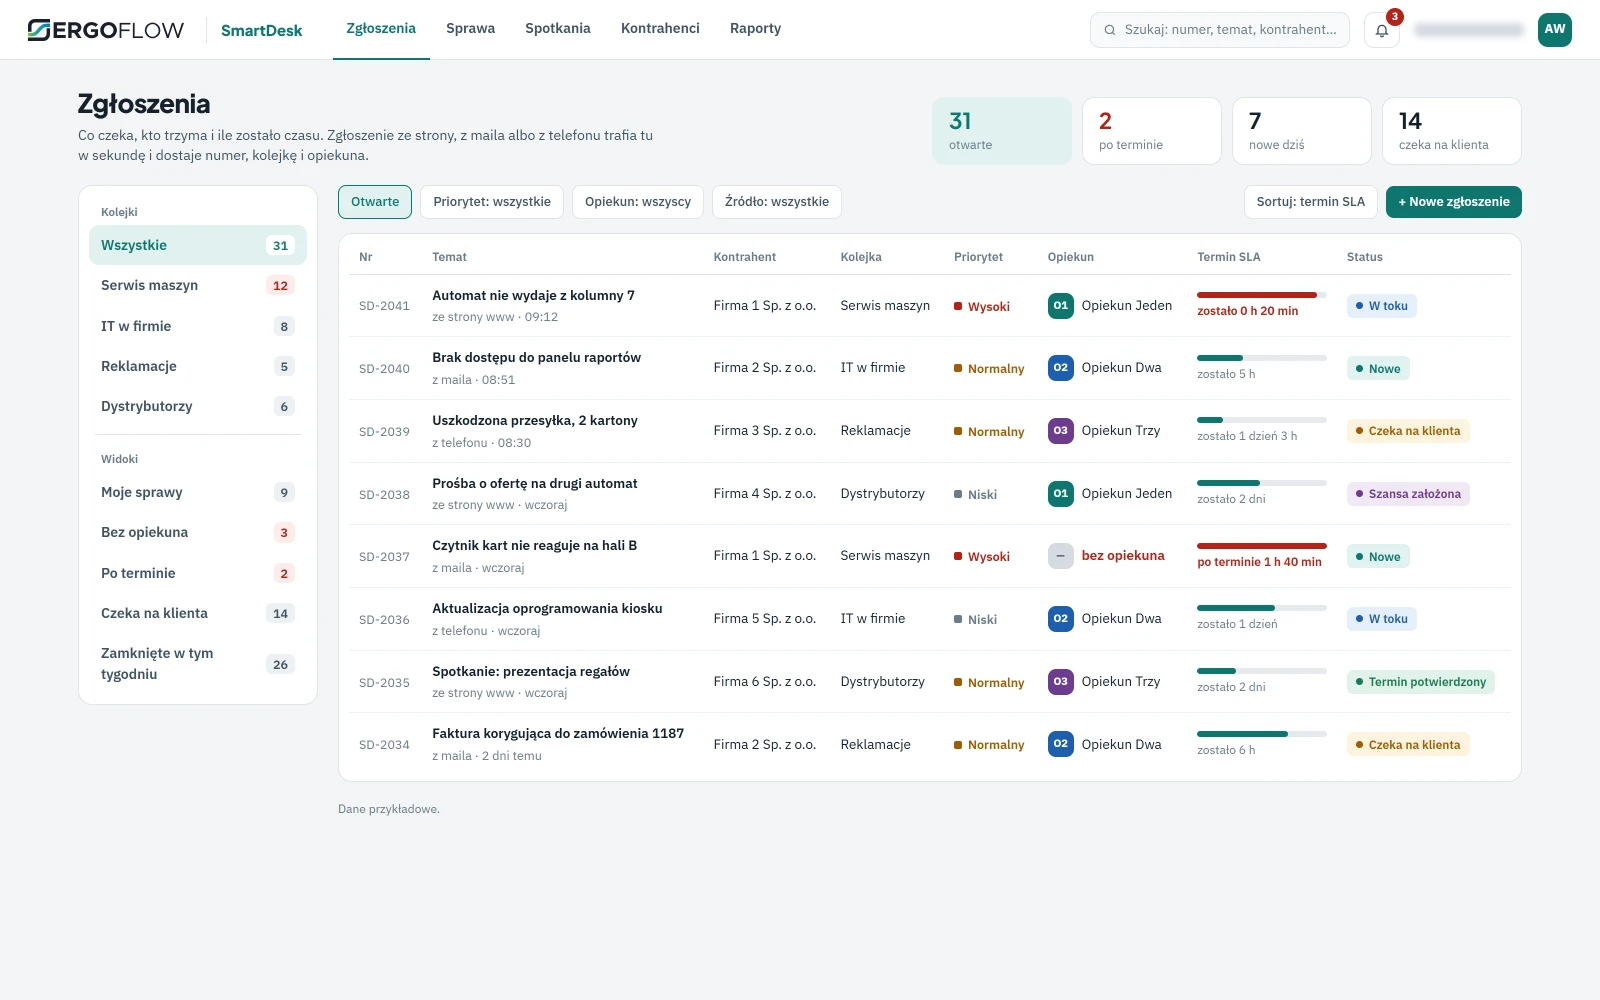Image resolution: width=1600 pixels, height=1000 pixels.
Task: Open ticket Uszkodzona przesyłka, 2 kartony
Action: coord(535,420)
